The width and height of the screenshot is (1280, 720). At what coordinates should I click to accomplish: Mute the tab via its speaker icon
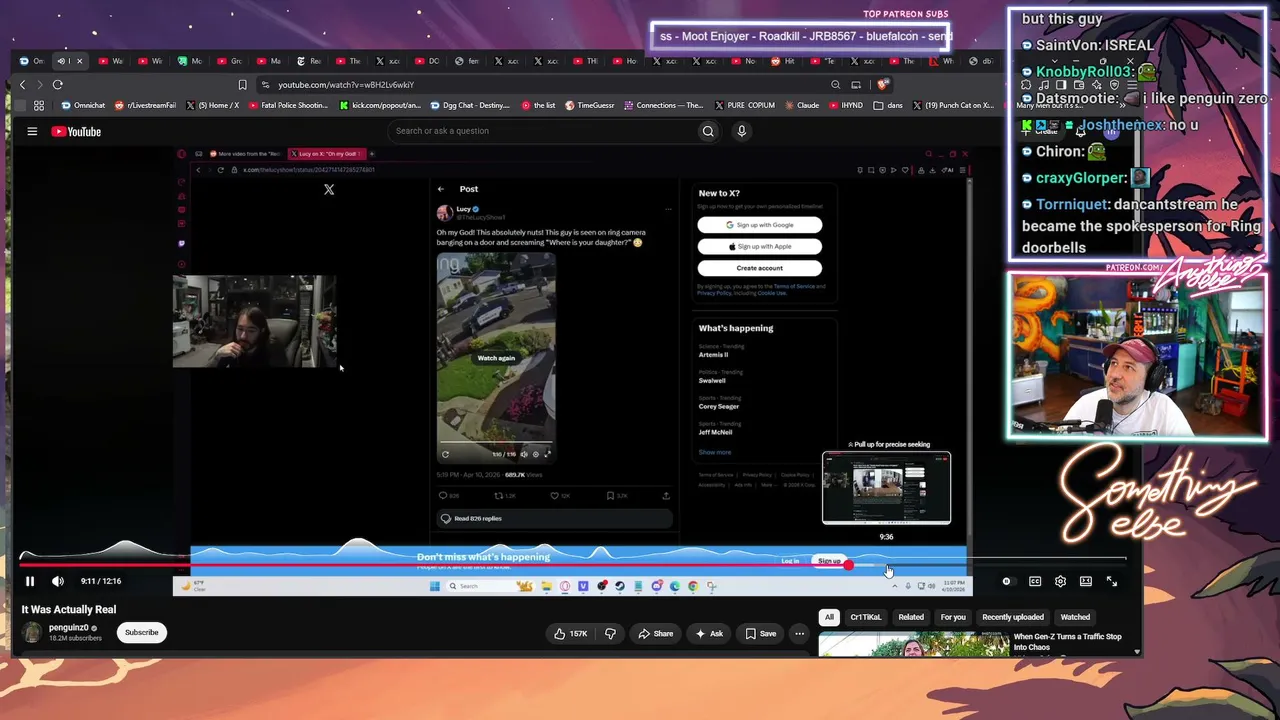(x=61, y=61)
